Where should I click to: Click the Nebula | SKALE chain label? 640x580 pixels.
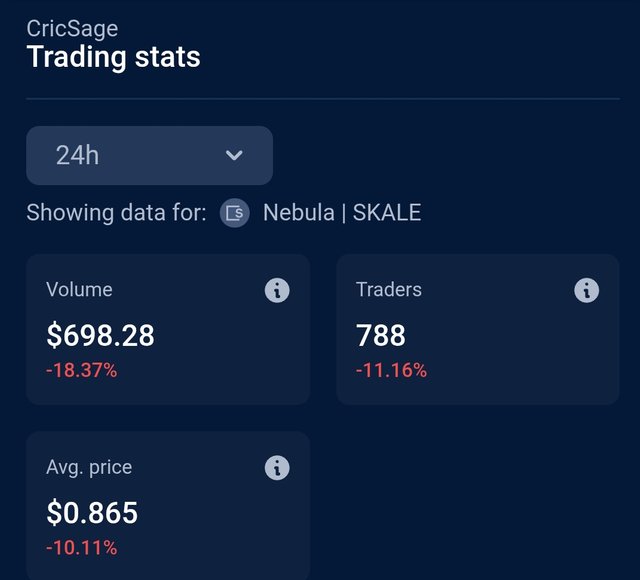coord(342,213)
